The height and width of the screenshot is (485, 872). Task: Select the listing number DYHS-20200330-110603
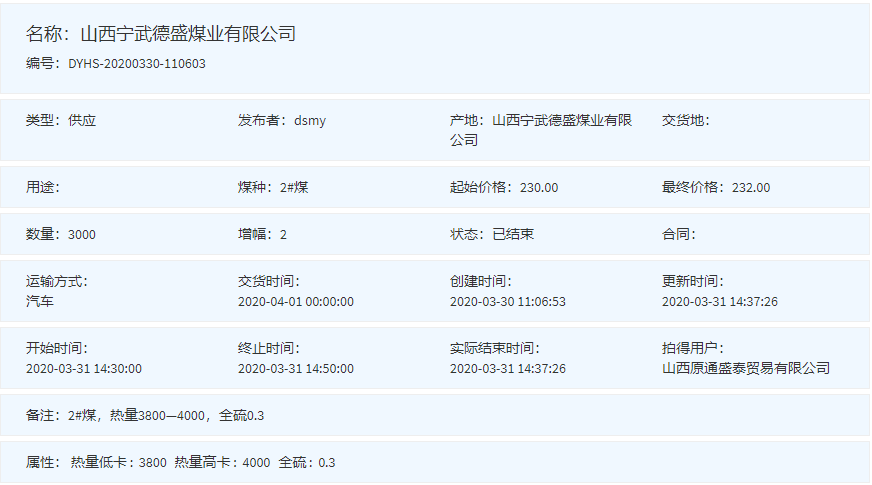pyautogui.click(x=137, y=64)
